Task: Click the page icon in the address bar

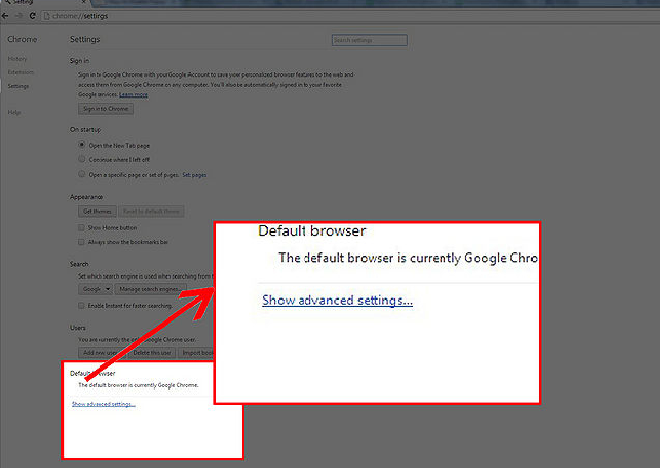Action: point(47,16)
